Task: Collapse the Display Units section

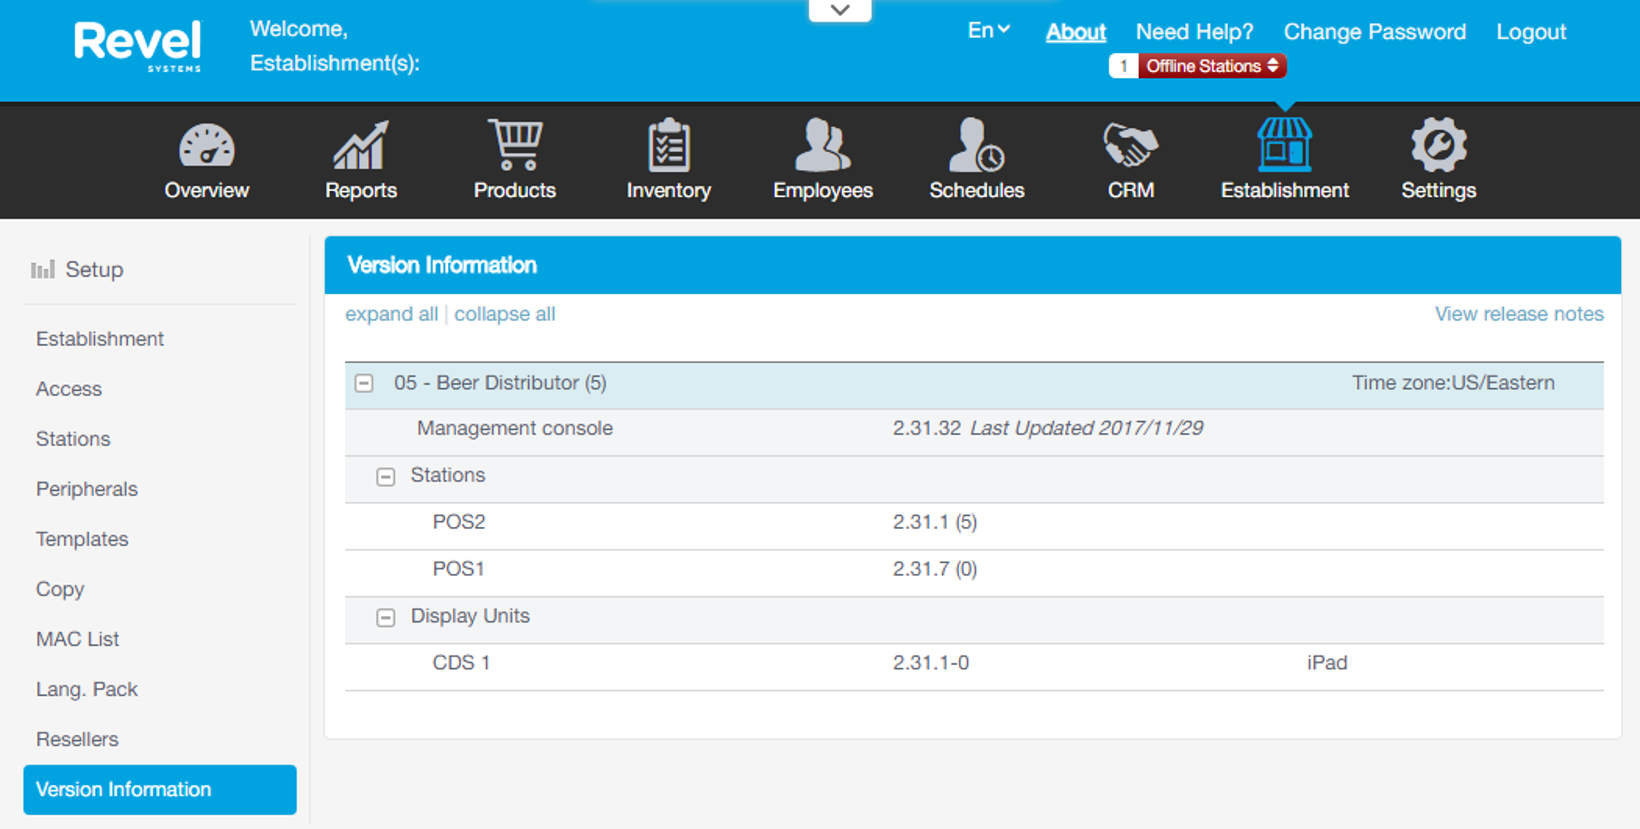Action: pos(386,618)
